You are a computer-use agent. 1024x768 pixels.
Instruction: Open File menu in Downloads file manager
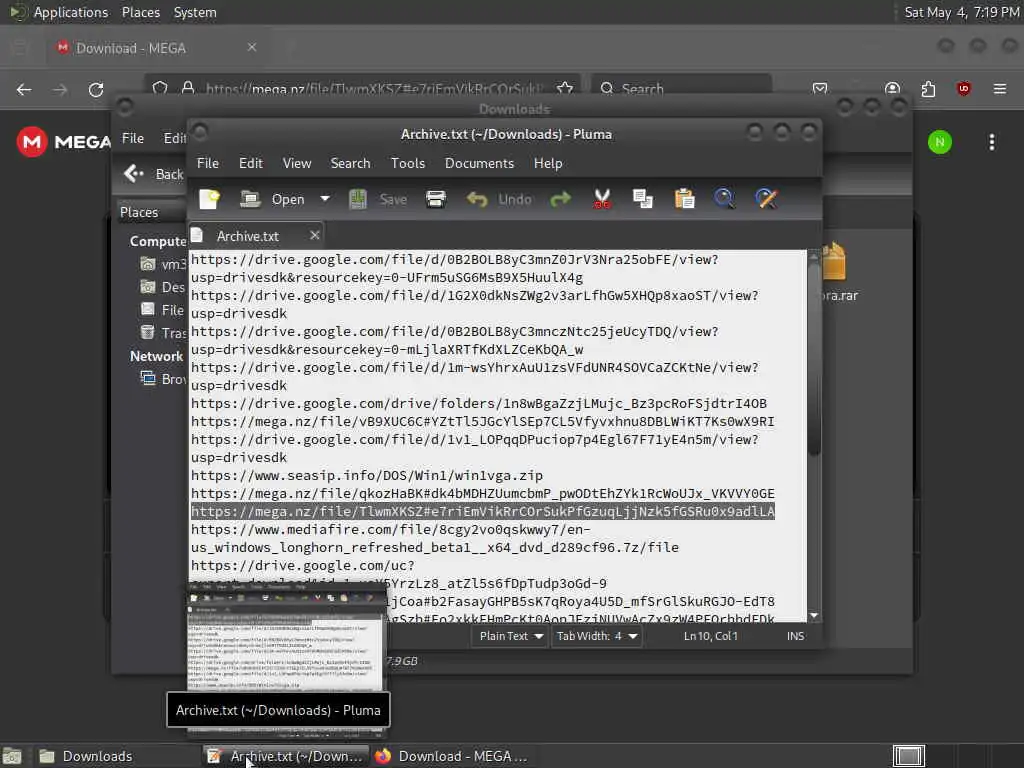point(133,138)
